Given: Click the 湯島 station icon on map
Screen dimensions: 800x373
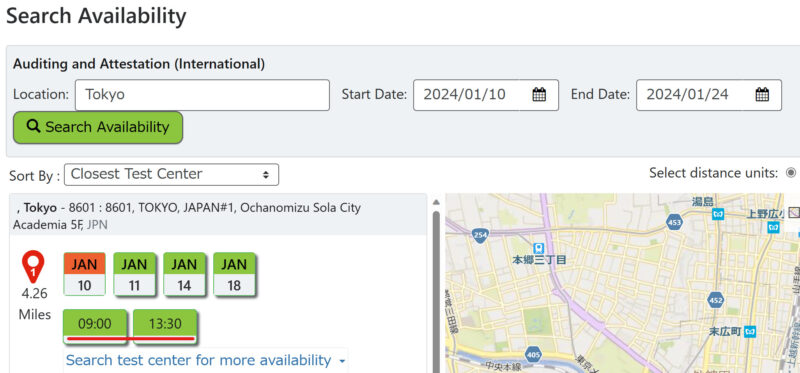Looking at the screenshot, I should (718, 214).
